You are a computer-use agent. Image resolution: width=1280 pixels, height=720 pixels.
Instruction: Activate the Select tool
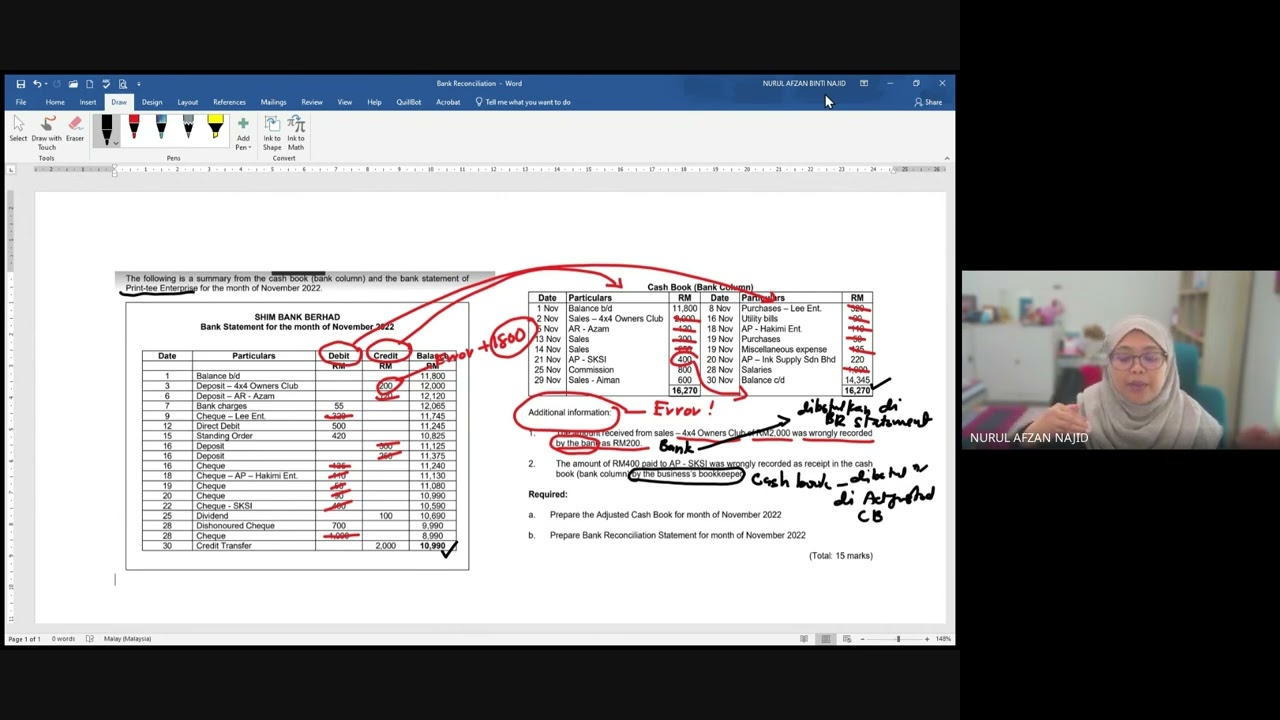pyautogui.click(x=18, y=129)
